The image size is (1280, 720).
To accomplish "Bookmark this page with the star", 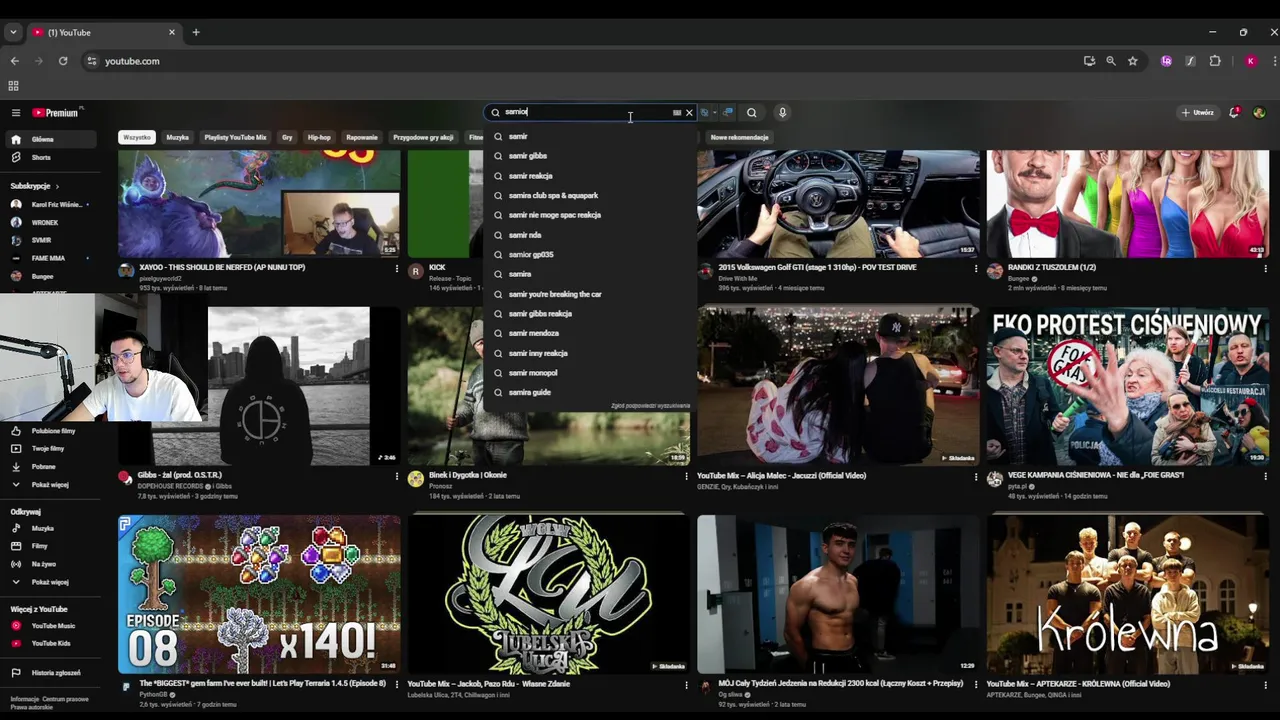I will click(x=1133, y=61).
